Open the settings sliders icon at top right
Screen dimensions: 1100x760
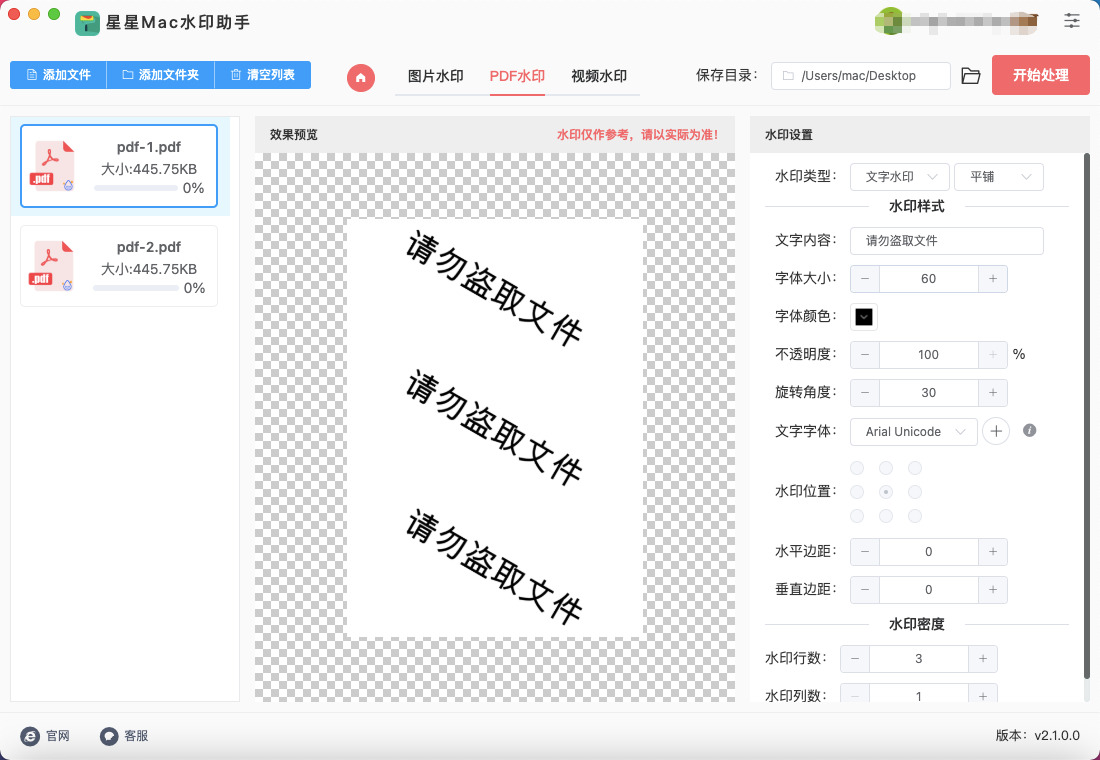tap(1072, 20)
